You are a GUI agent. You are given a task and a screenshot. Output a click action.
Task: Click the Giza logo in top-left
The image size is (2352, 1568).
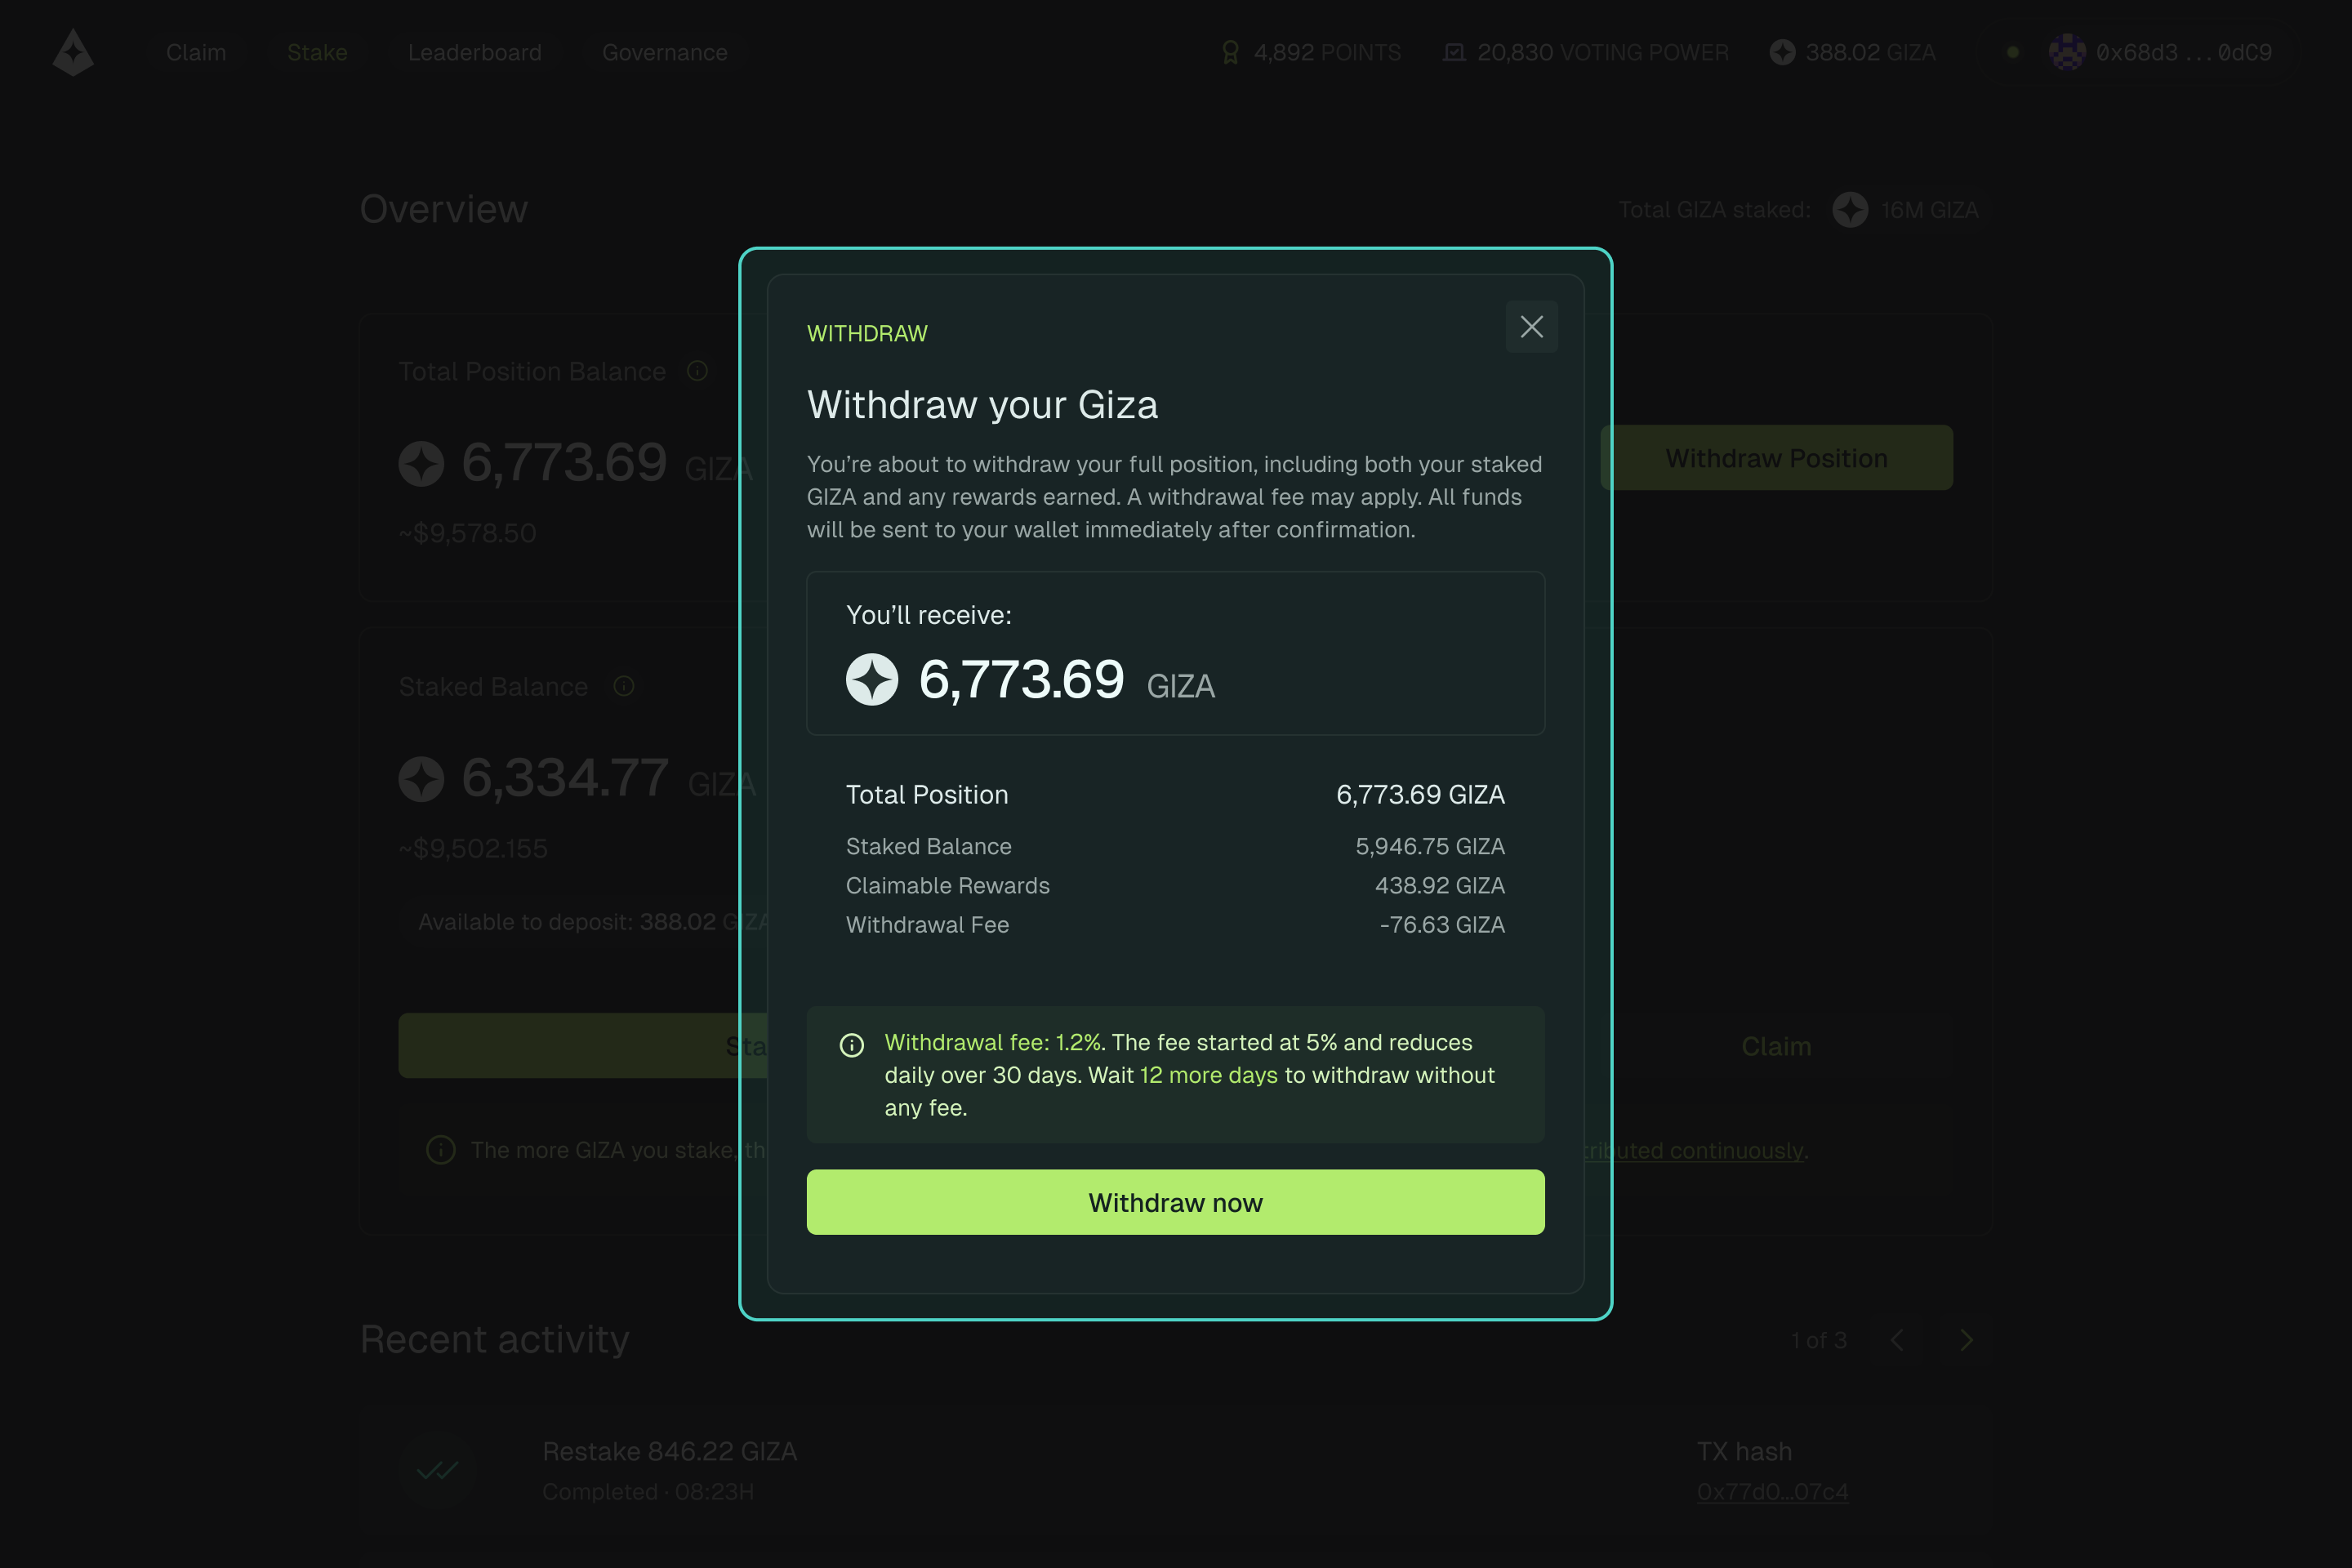(73, 52)
